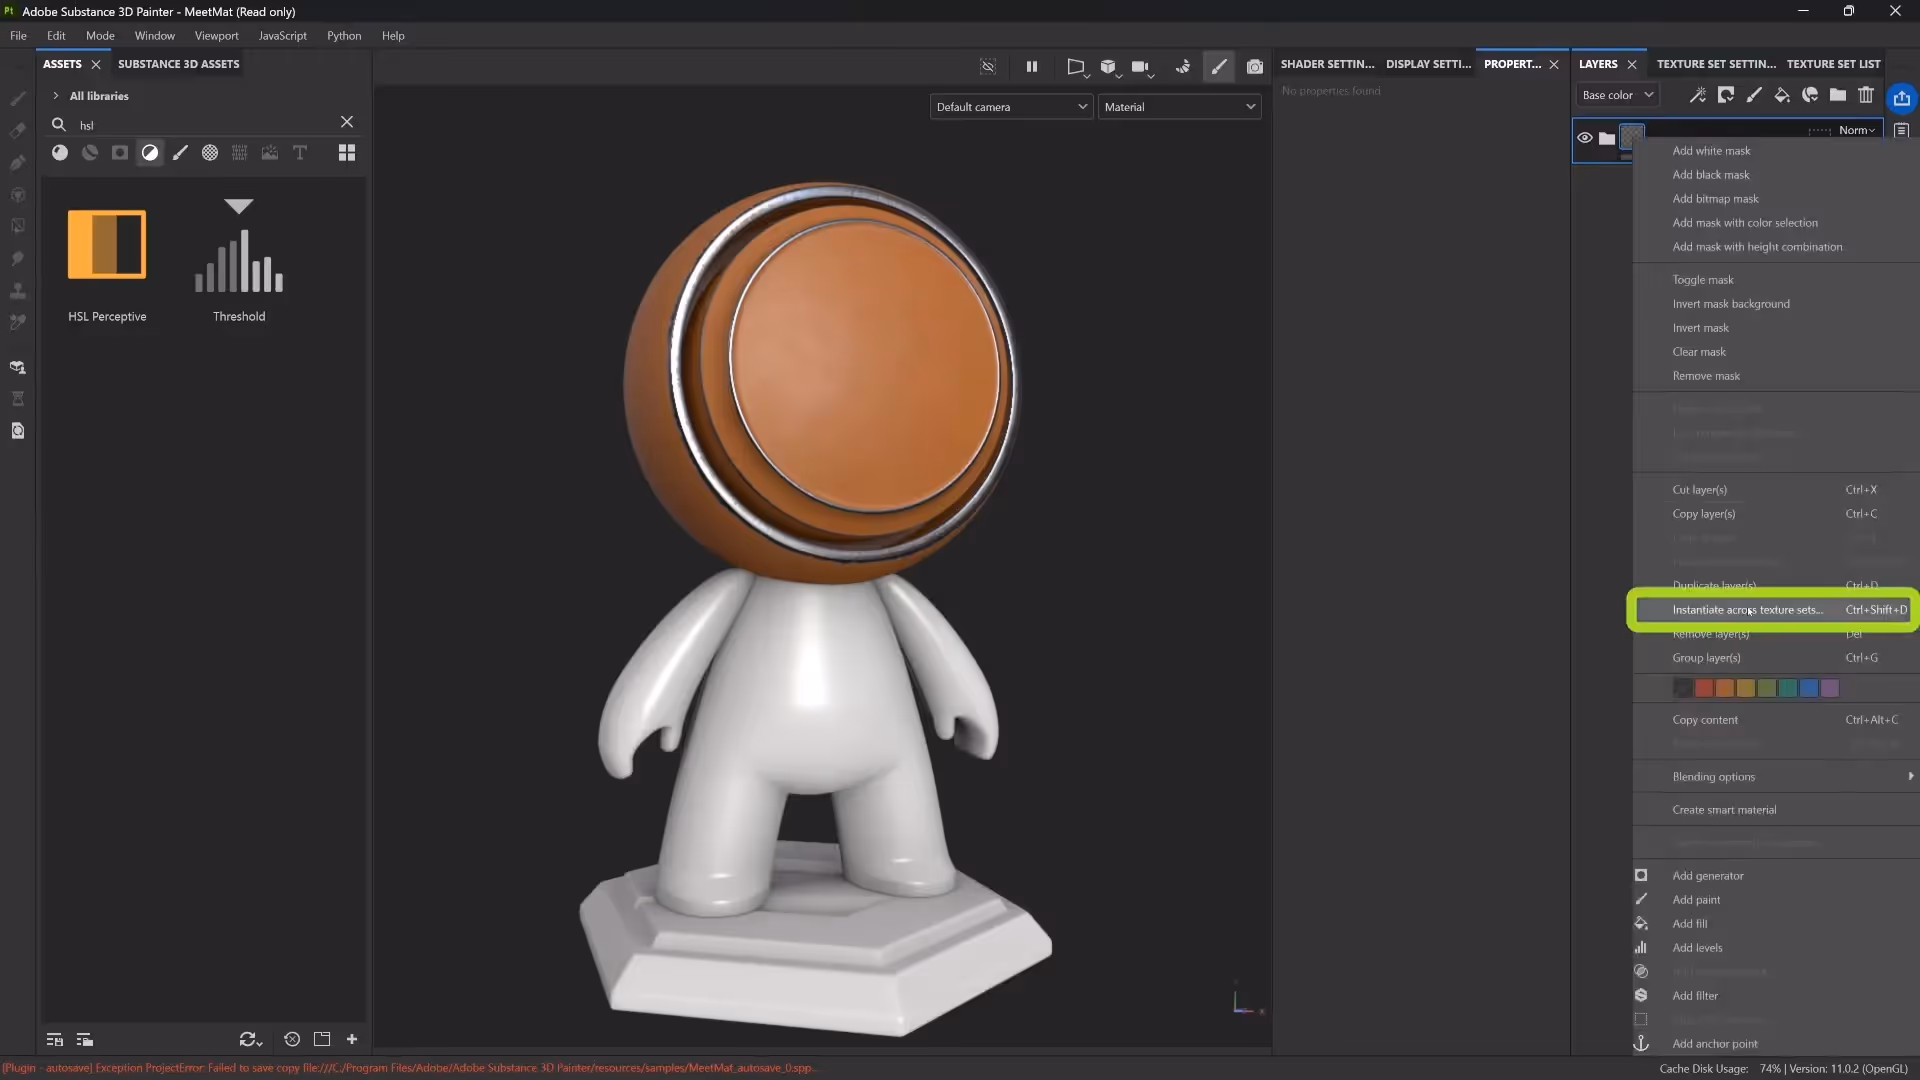The image size is (1920, 1080).
Task: Click the smart materials filter icon
Action: coord(90,153)
